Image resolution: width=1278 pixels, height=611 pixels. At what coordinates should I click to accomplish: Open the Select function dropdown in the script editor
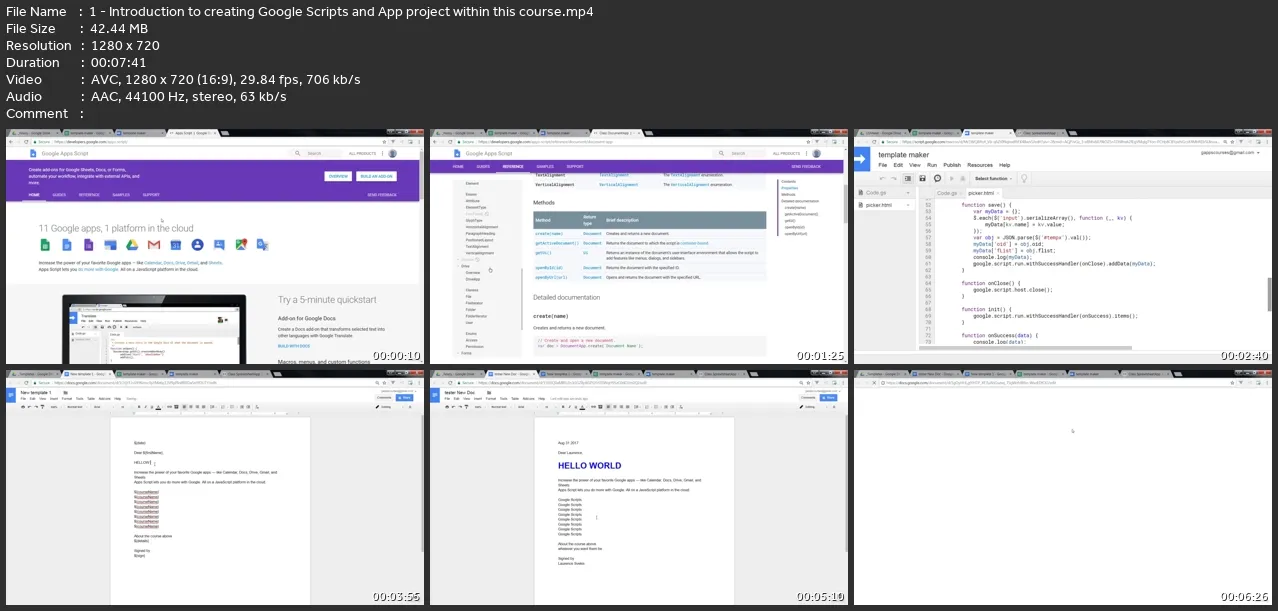point(995,178)
